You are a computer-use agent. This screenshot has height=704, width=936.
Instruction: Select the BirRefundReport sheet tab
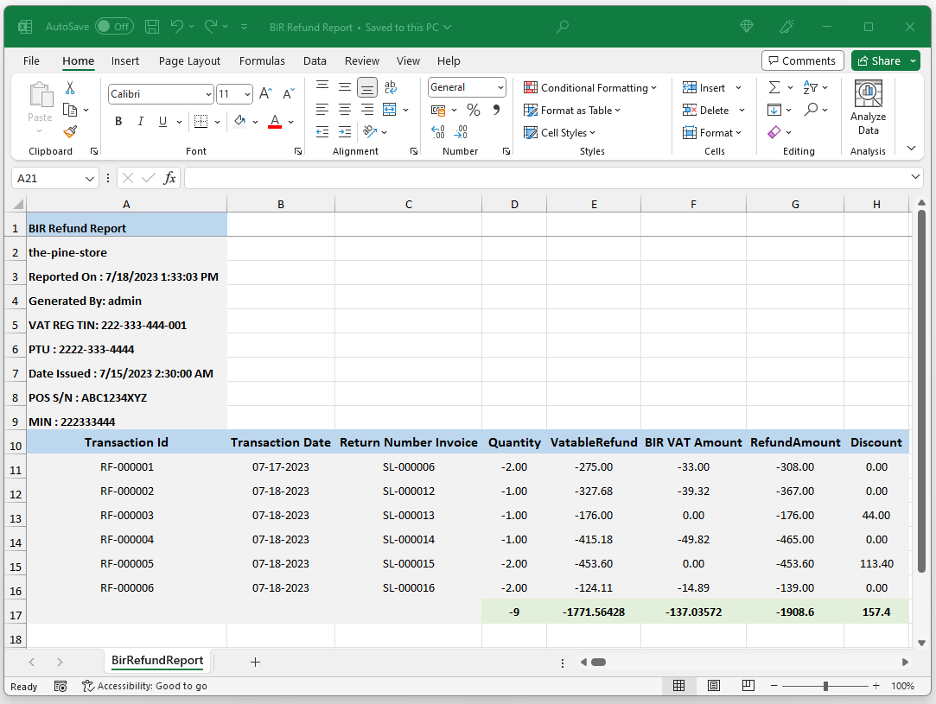[x=157, y=661]
